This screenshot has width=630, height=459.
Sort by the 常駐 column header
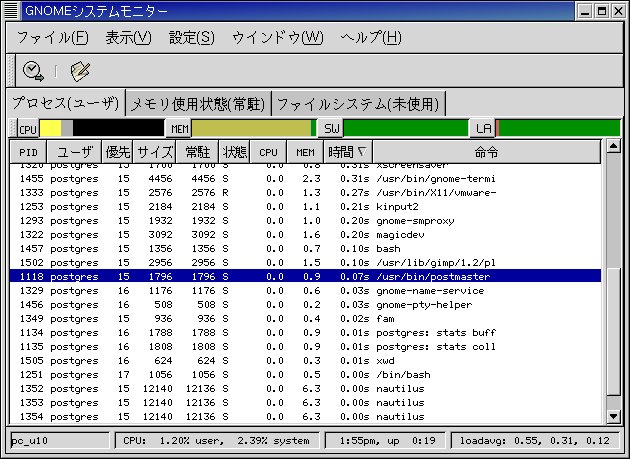tap(197, 152)
